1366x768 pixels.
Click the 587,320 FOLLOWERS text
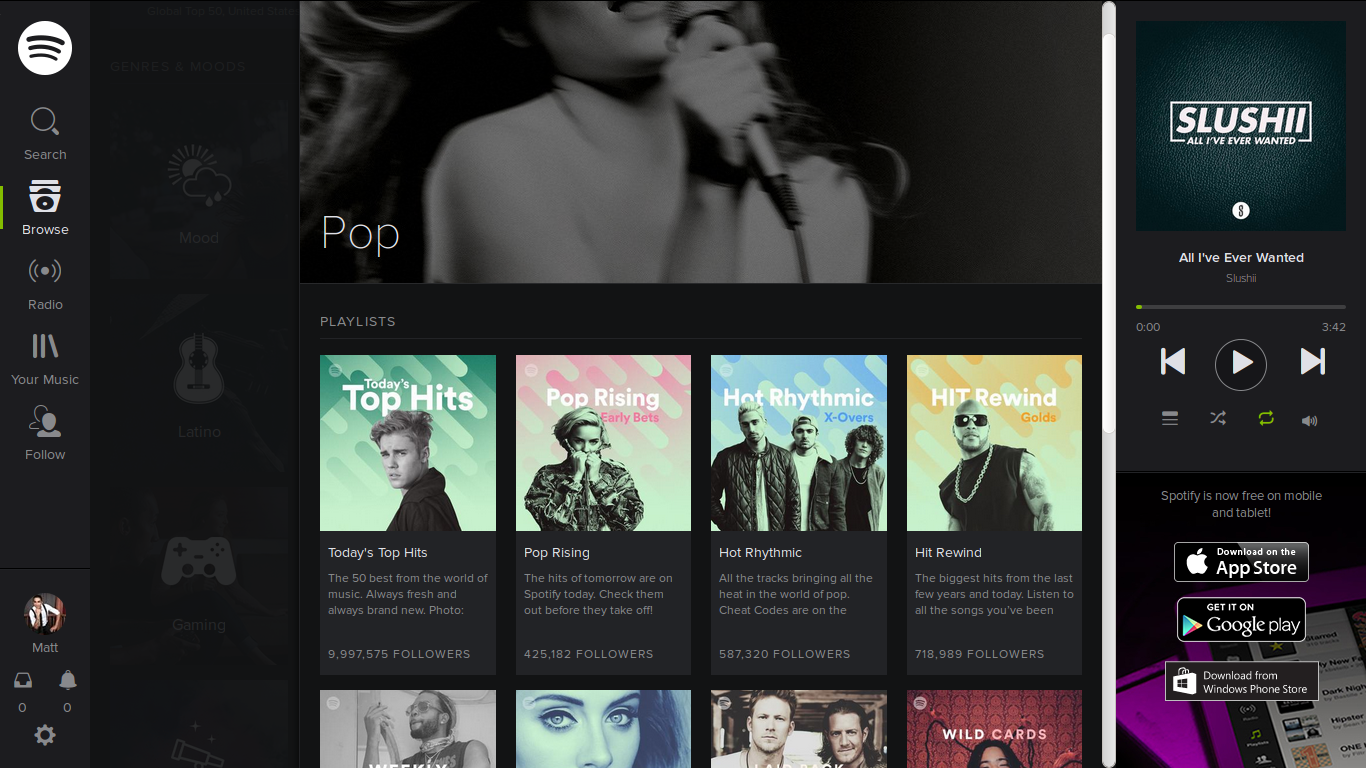pyautogui.click(x=785, y=654)
